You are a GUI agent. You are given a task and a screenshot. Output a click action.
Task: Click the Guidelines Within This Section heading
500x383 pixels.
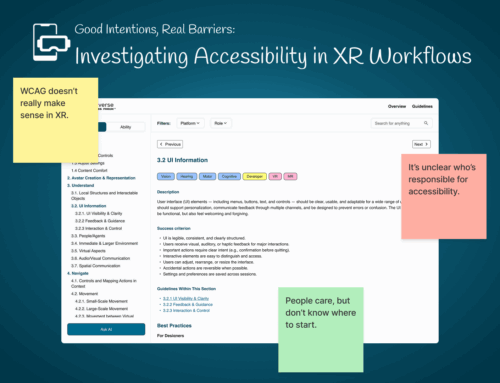(186, 289)
